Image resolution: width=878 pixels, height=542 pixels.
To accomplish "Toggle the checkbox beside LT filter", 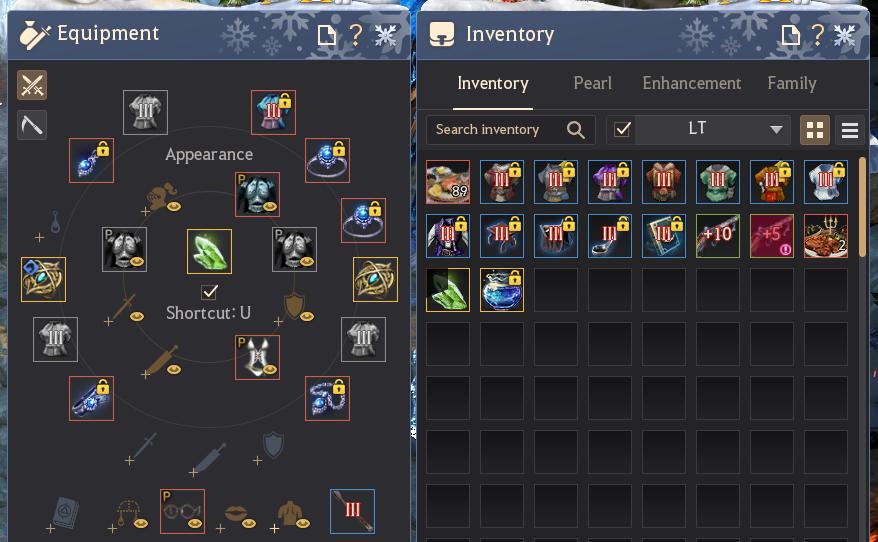I will pos(622,130).
